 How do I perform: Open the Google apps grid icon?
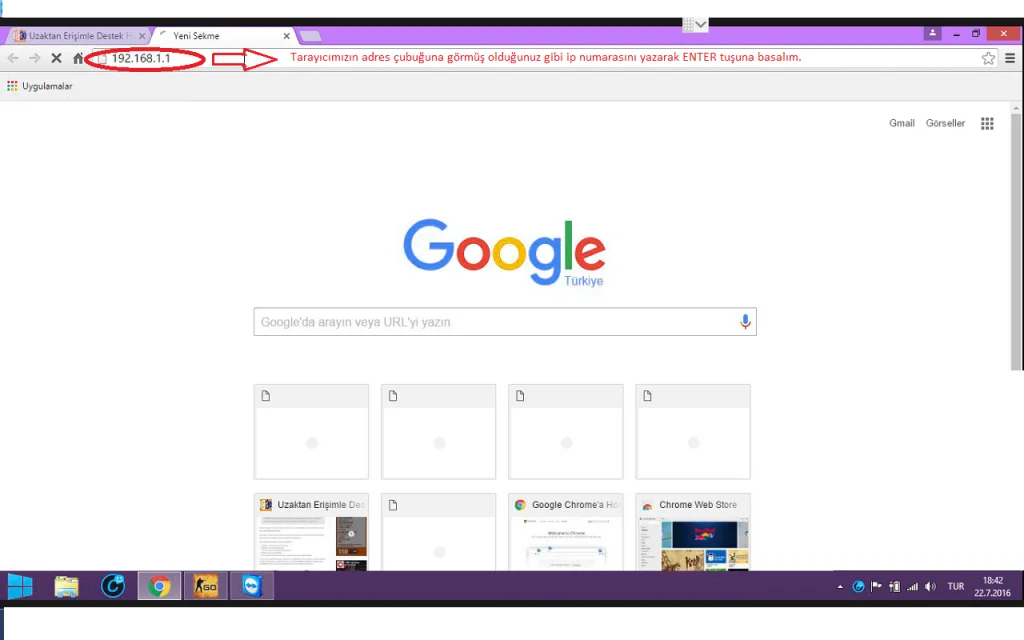point(987,124)
